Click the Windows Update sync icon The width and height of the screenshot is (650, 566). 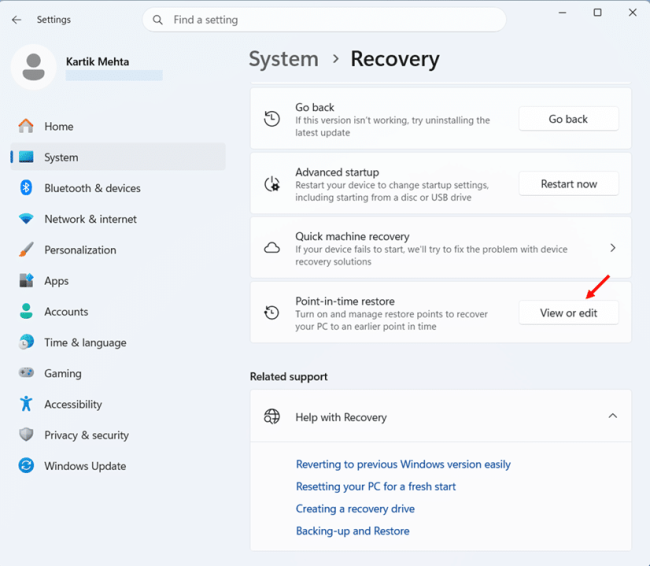click(x=26, y=466)
